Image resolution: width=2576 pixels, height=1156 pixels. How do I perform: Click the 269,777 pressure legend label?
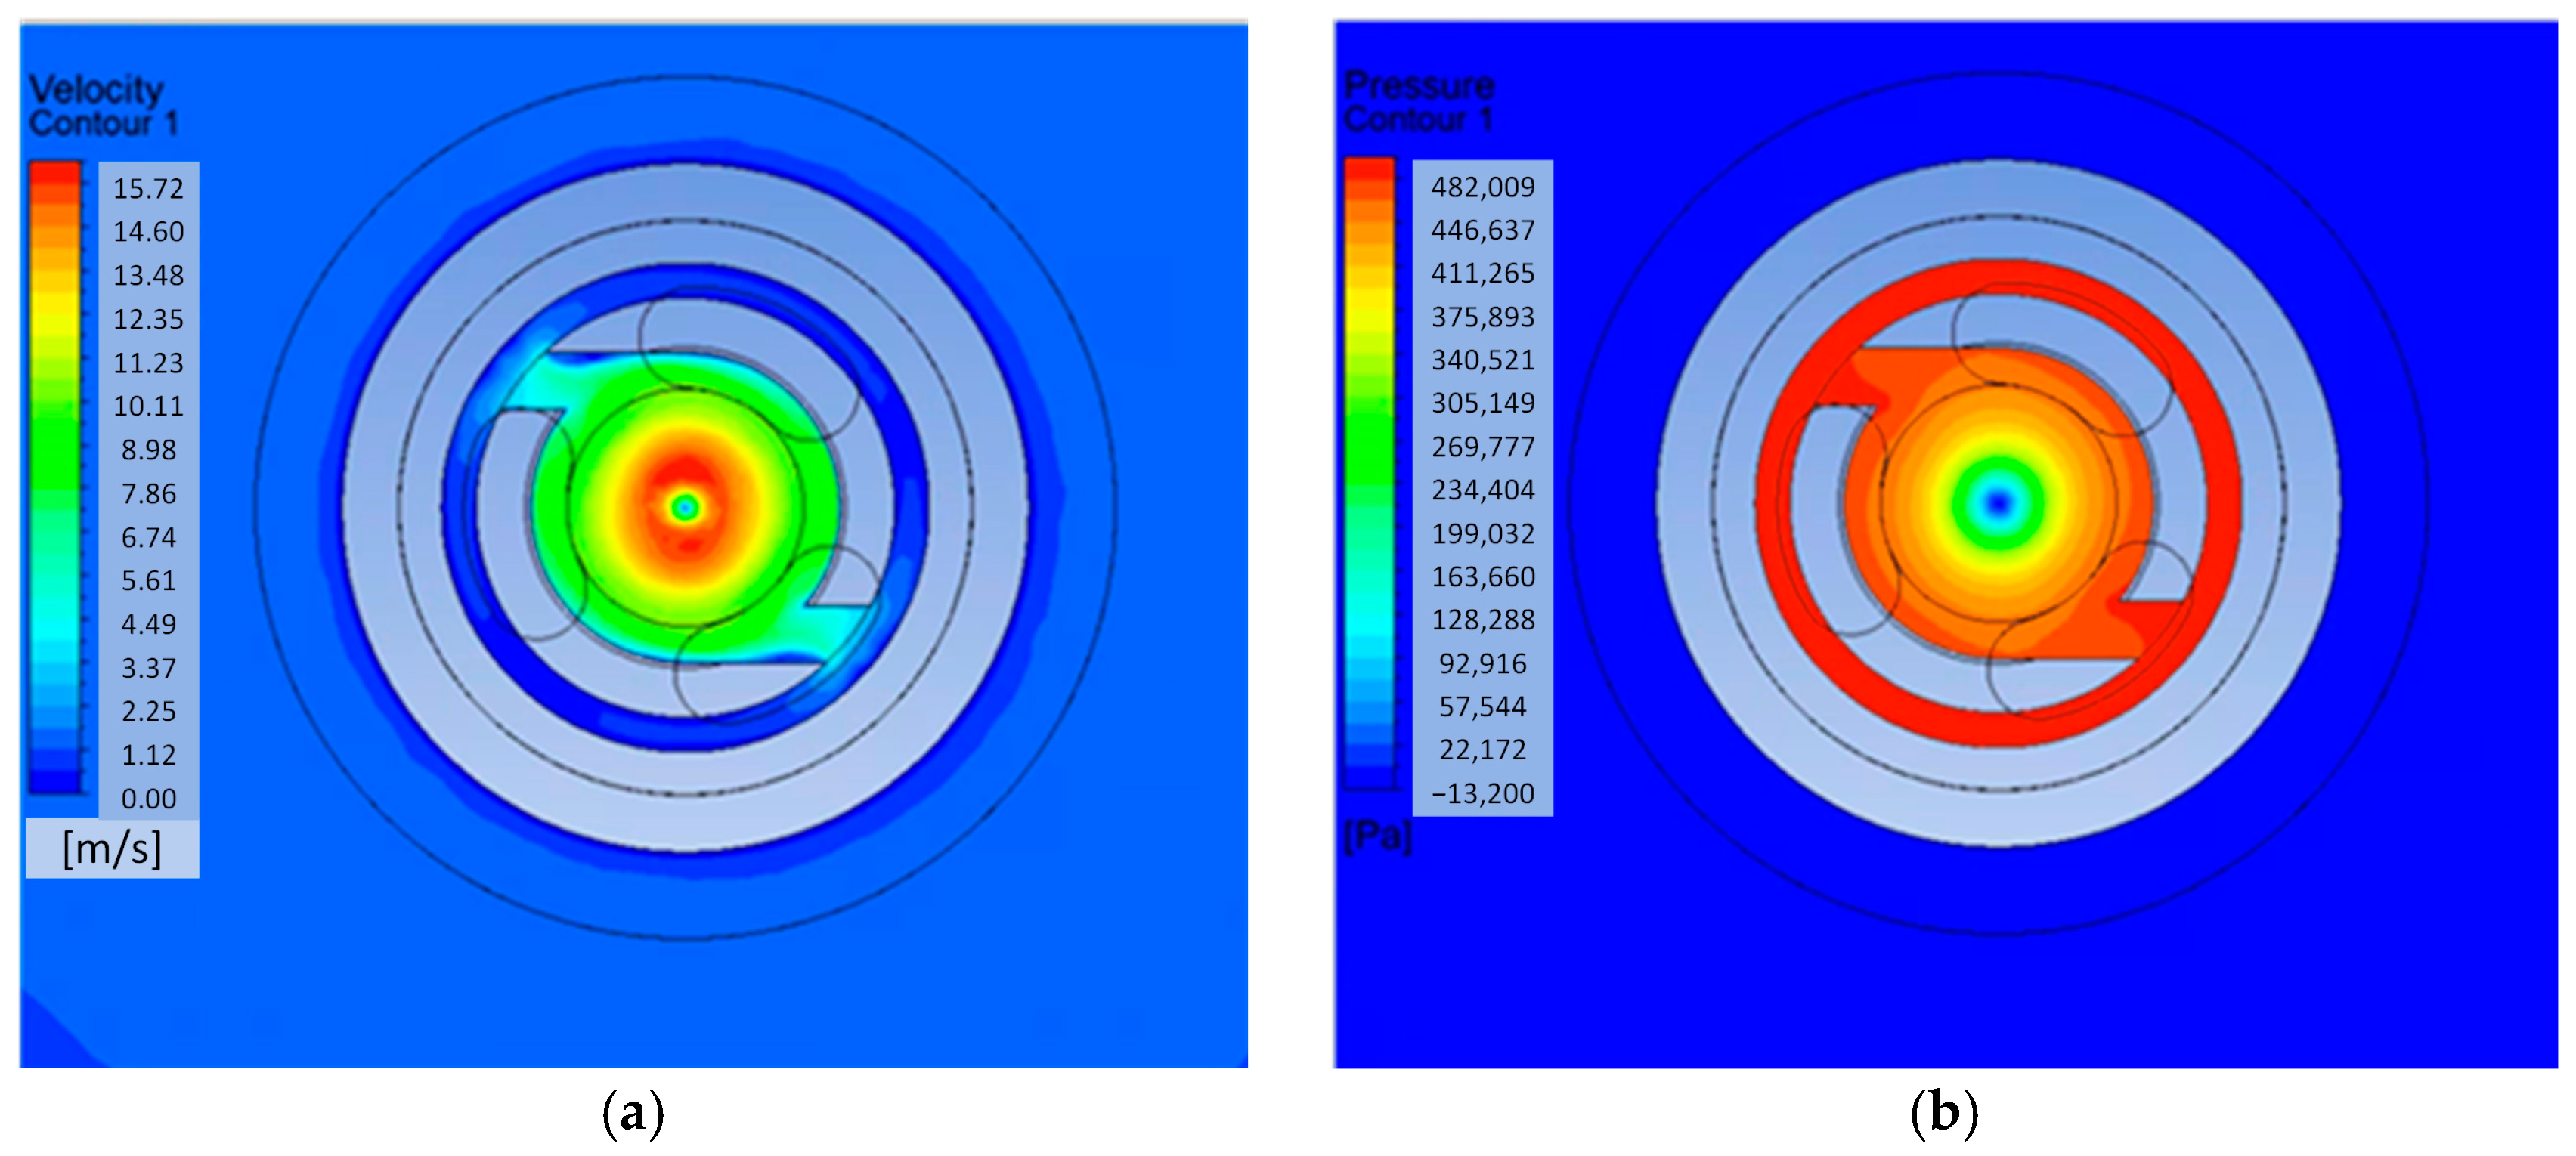coord(1482,447)
